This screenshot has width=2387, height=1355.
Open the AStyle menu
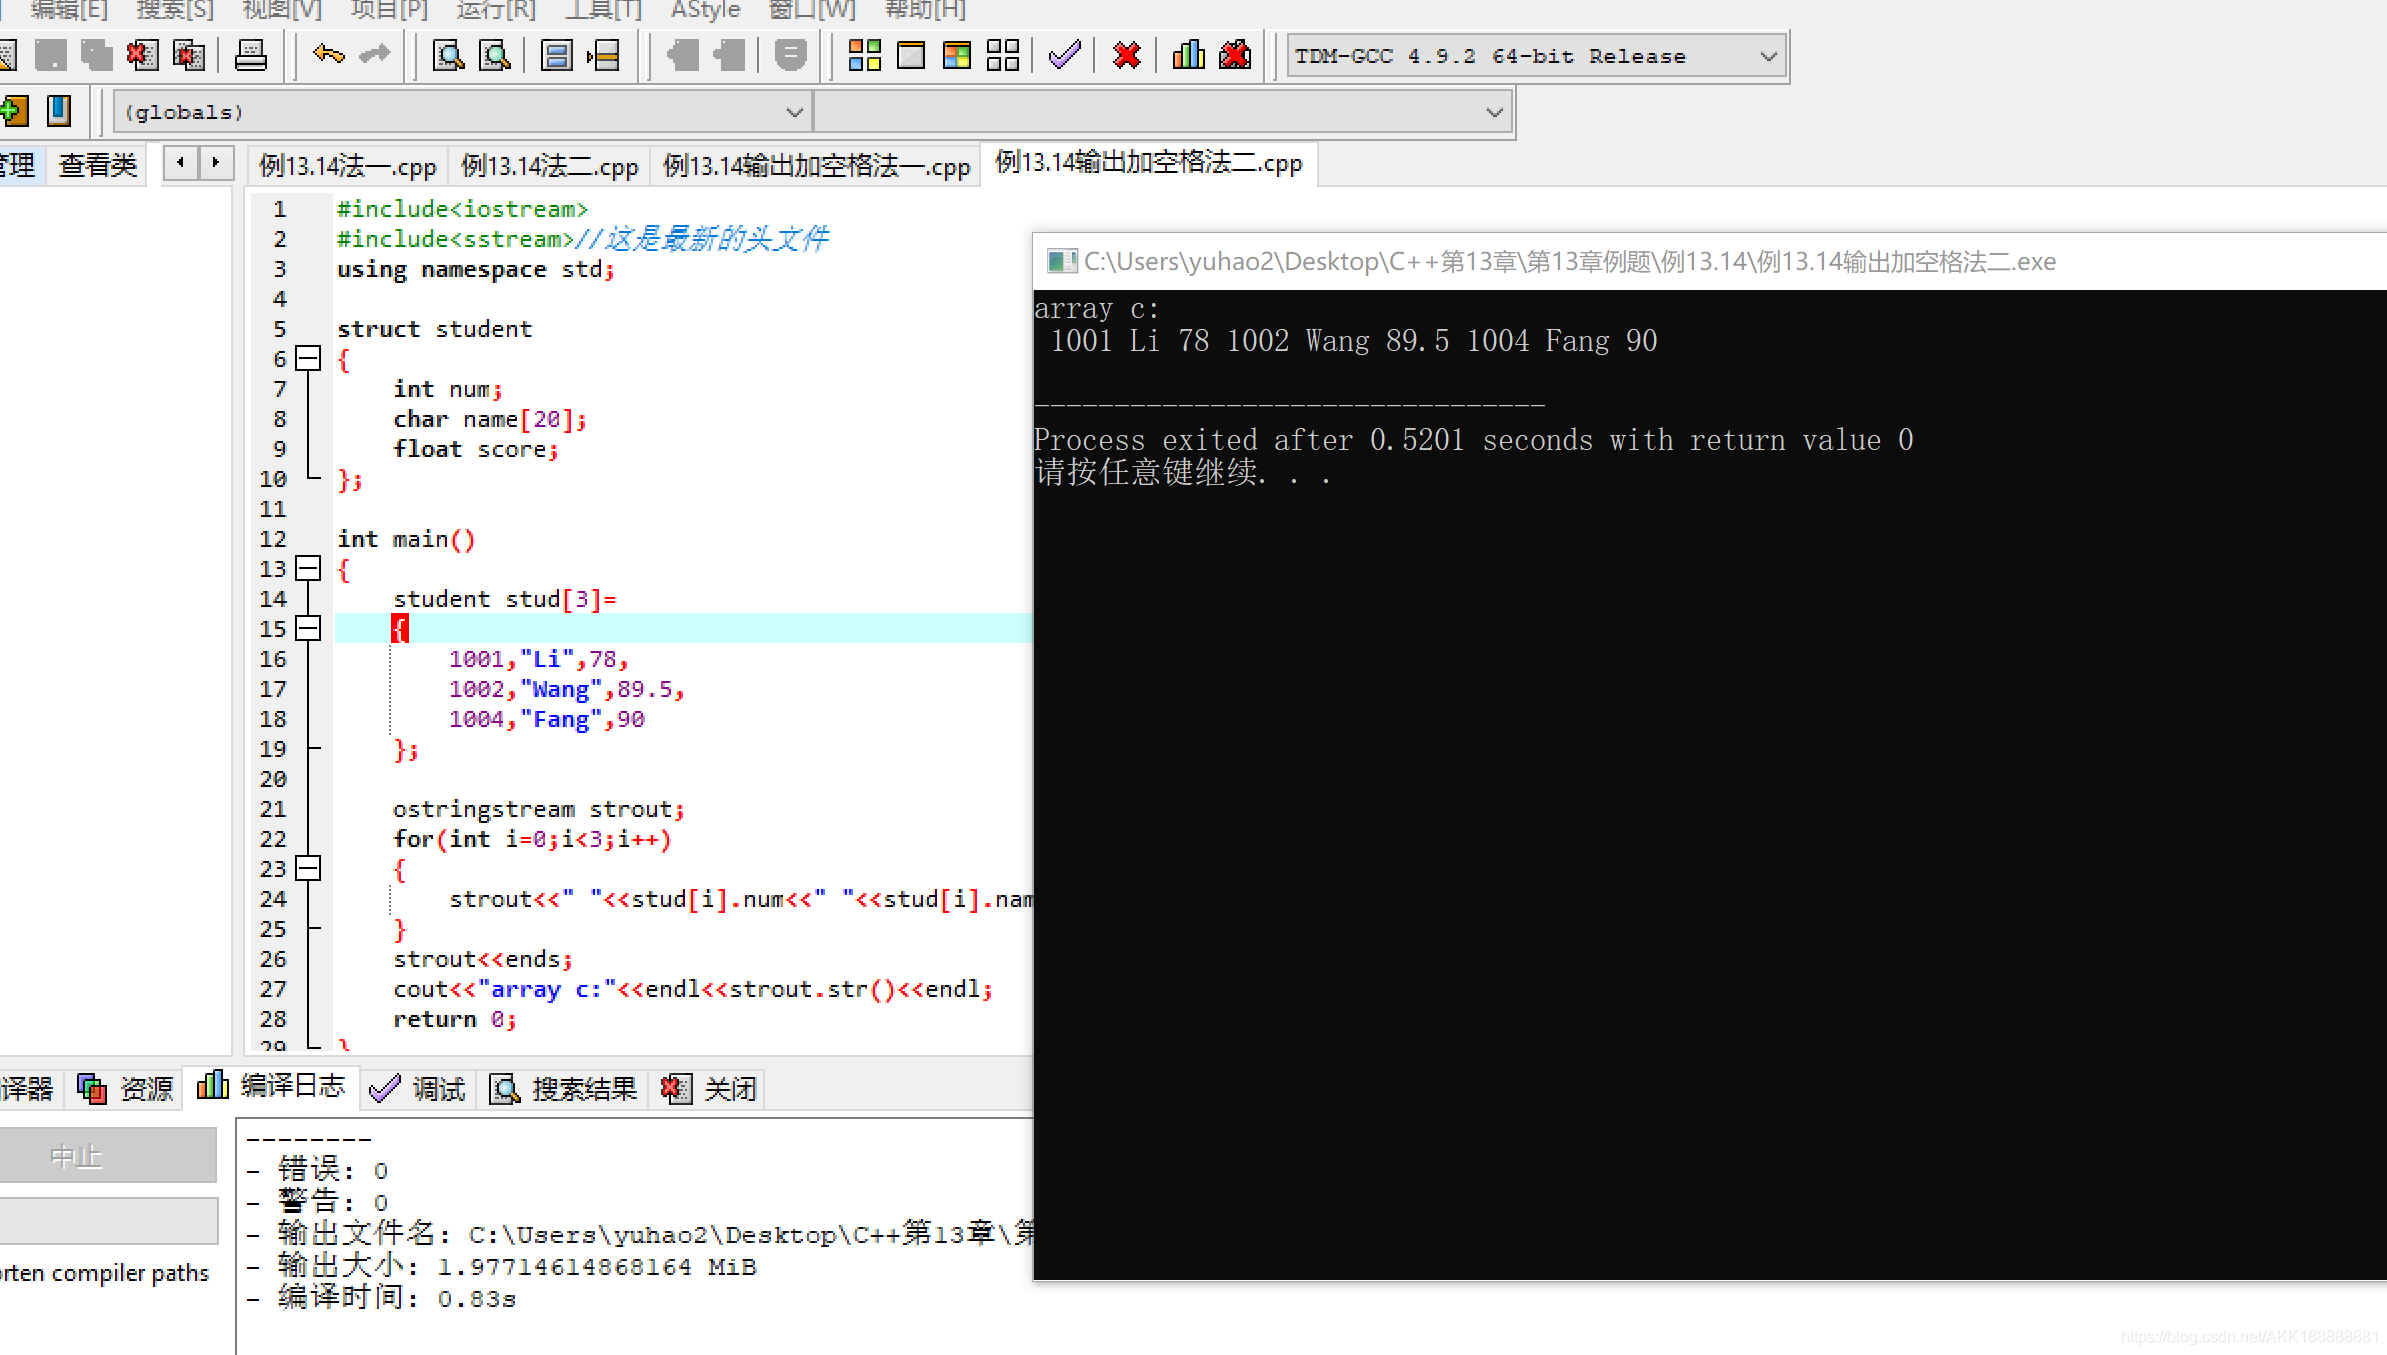(705, 10)
